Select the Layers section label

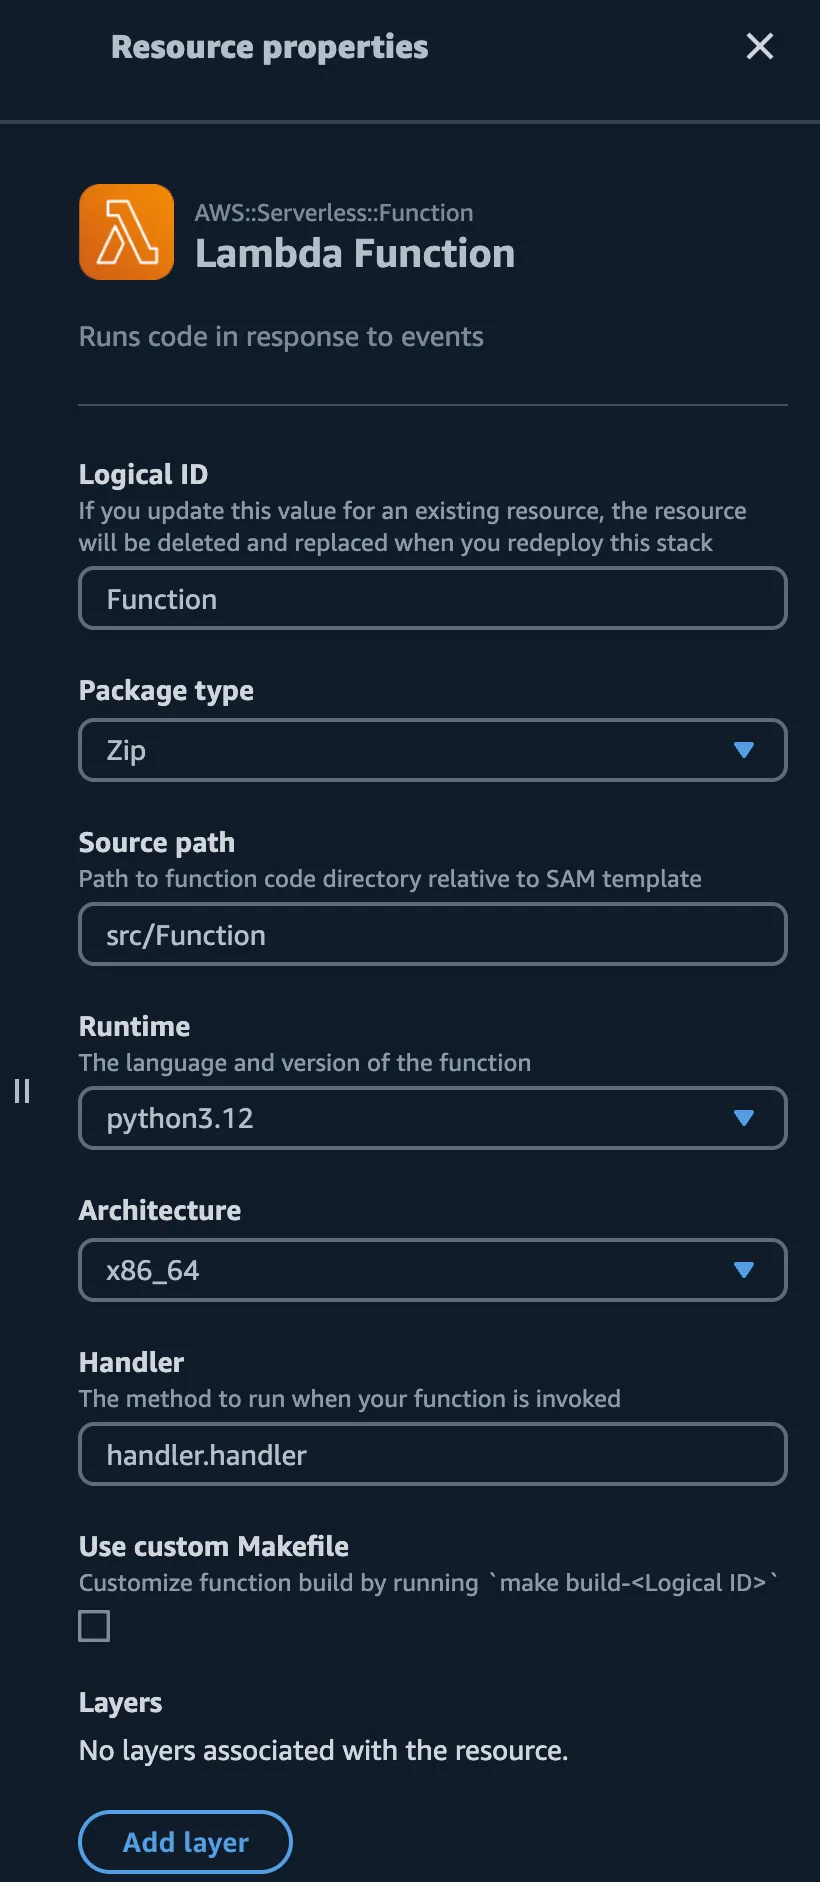point(120,1702)
